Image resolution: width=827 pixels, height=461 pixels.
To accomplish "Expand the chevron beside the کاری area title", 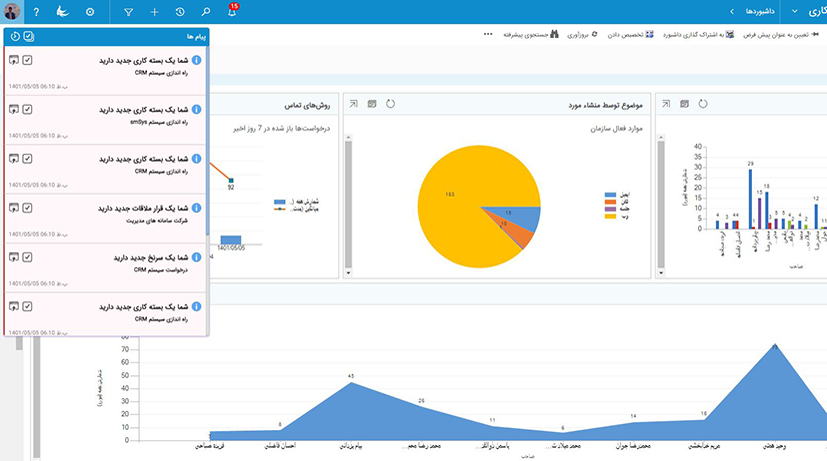I will (x=794, y=11).
